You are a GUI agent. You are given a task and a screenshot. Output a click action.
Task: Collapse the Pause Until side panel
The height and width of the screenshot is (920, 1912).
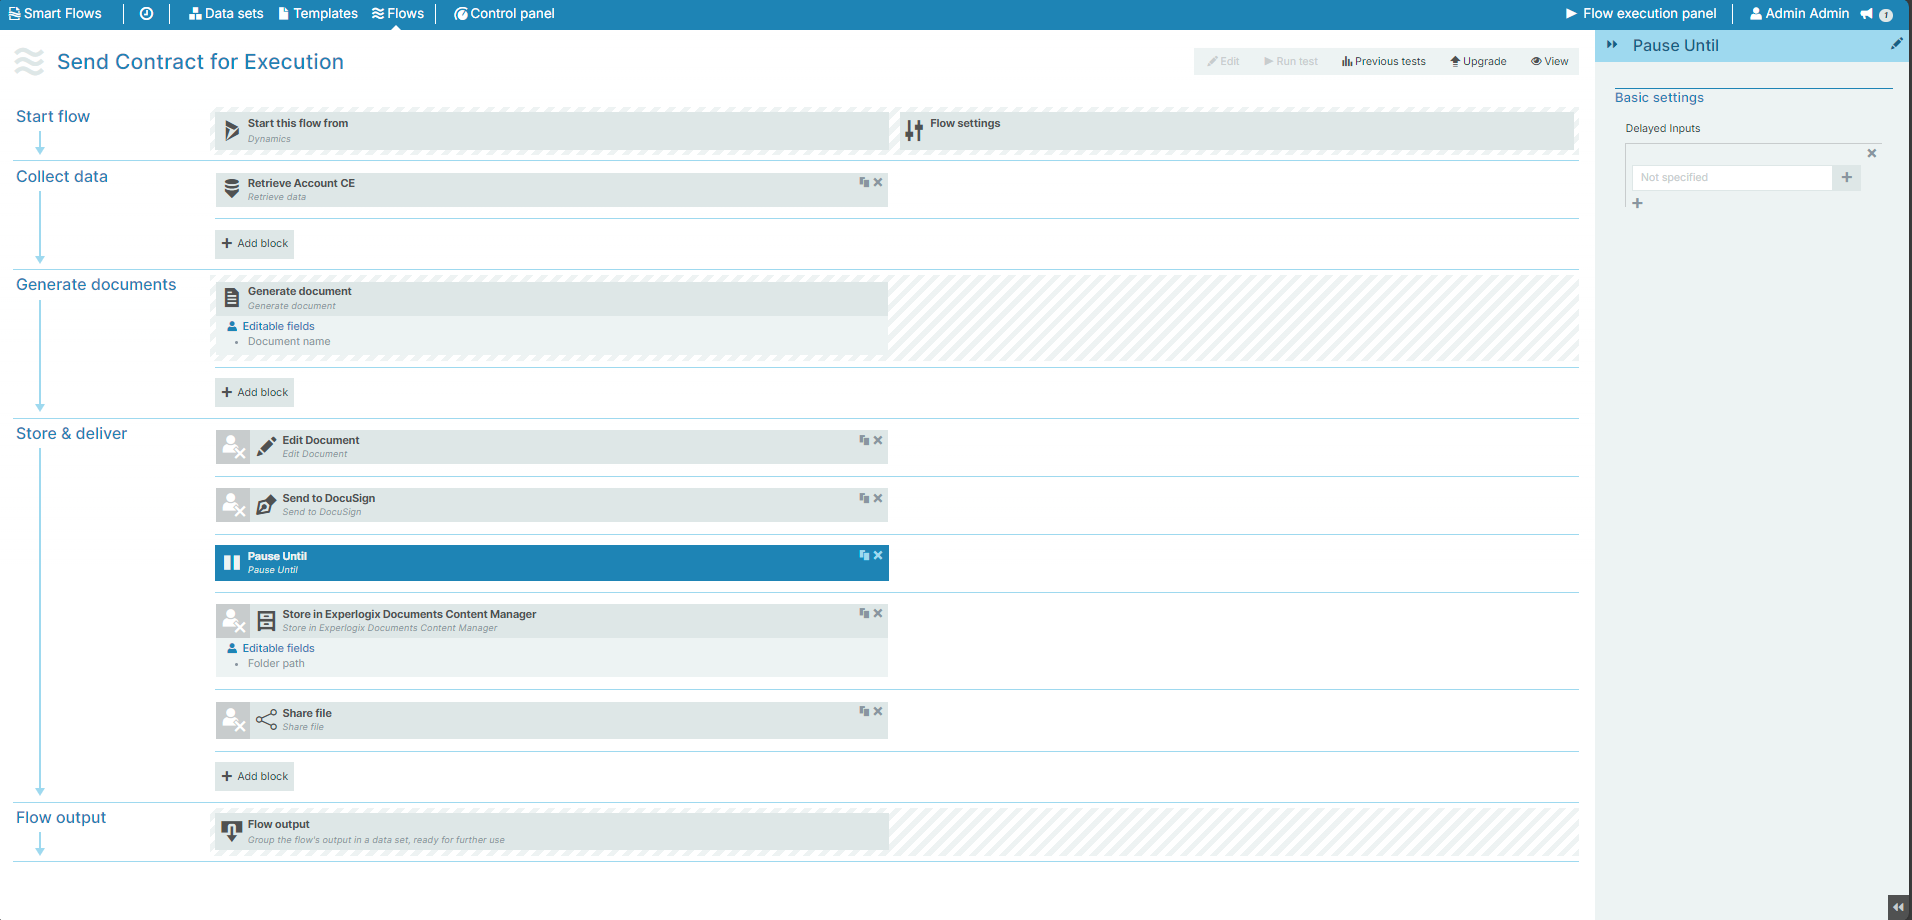click(x=1612, y=45)
